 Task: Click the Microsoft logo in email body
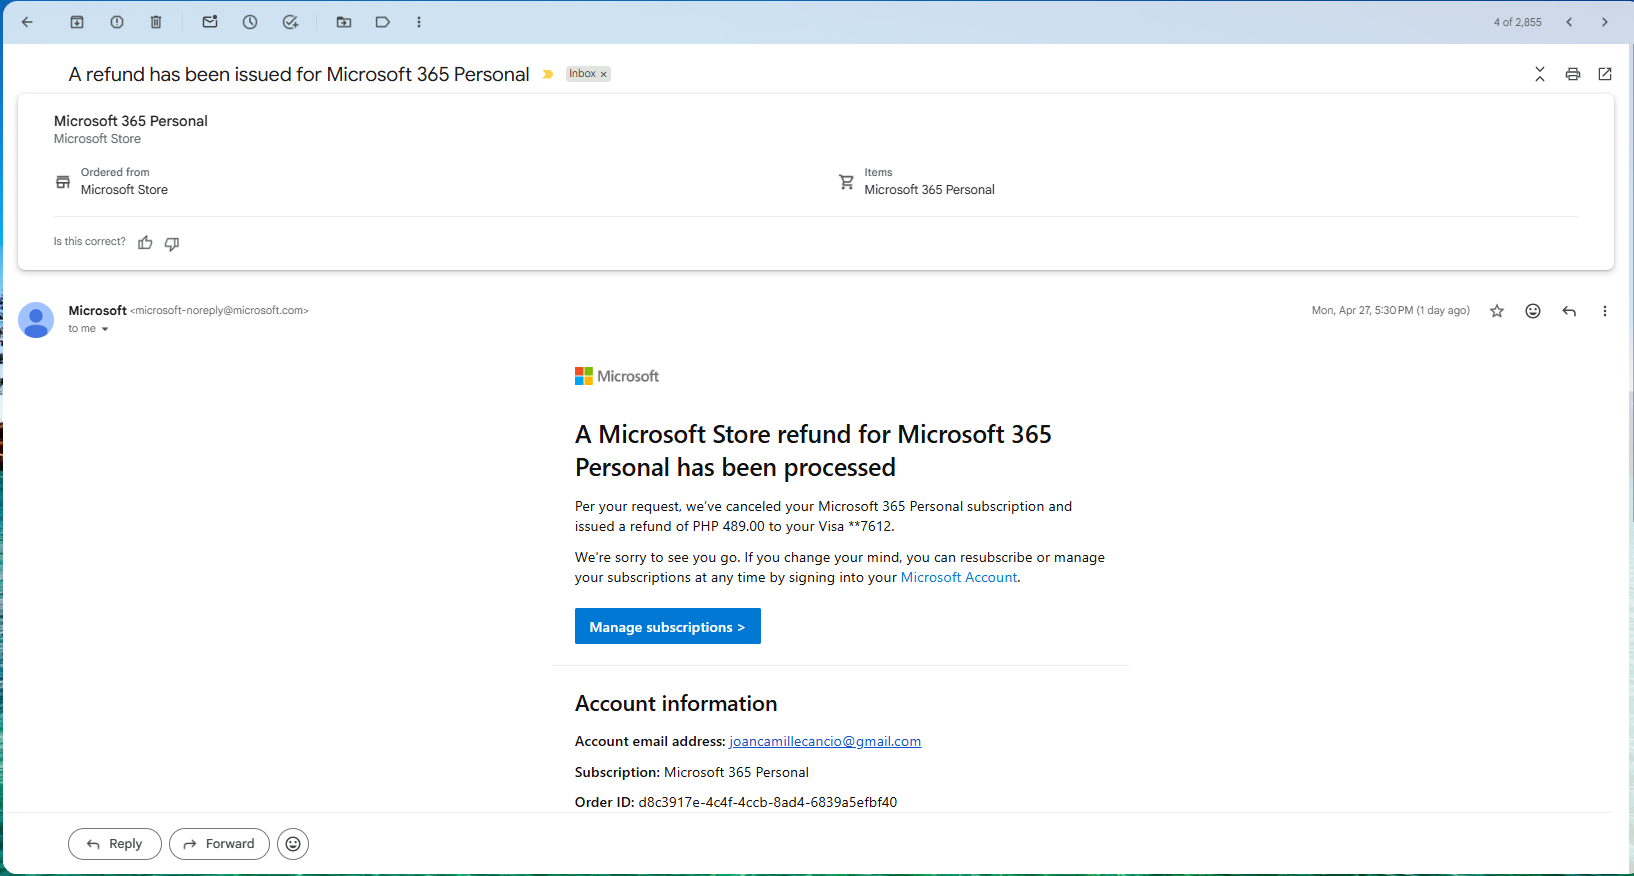pos(617,376)
